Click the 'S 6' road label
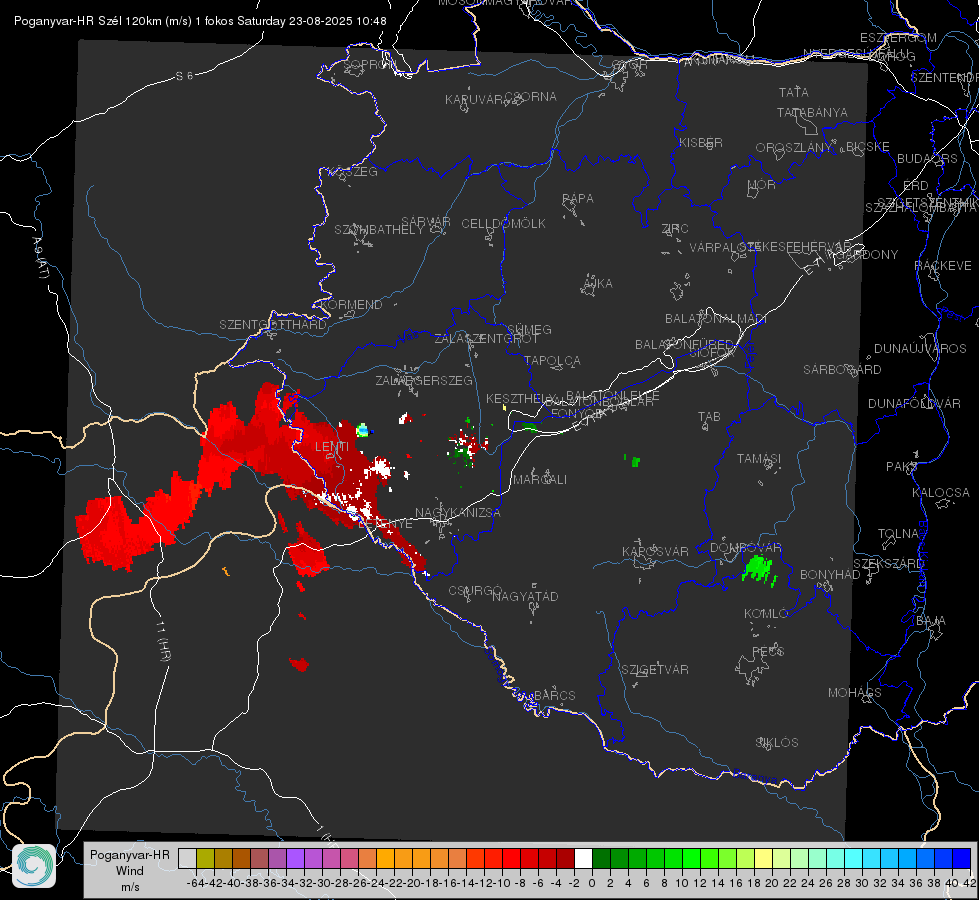Screen dimensions: 979x900 pos(184,76)
